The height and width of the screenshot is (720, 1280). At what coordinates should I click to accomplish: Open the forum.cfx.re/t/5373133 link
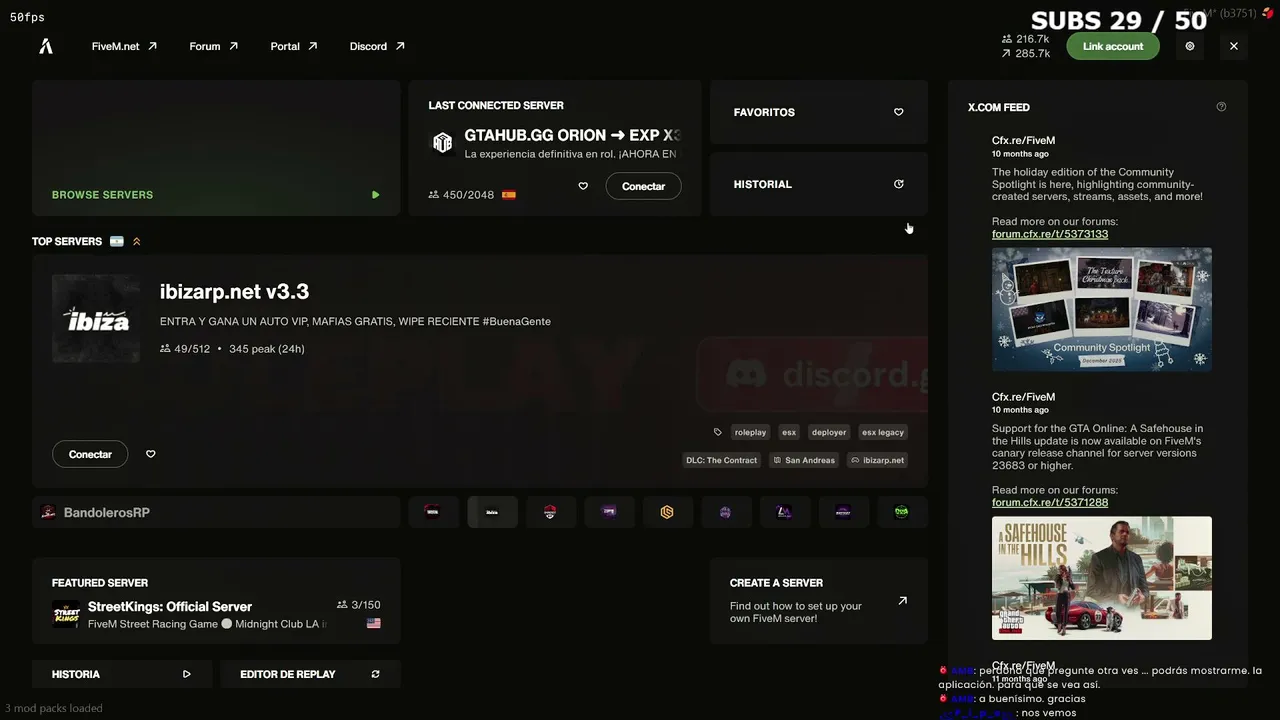click(1050, 234)
